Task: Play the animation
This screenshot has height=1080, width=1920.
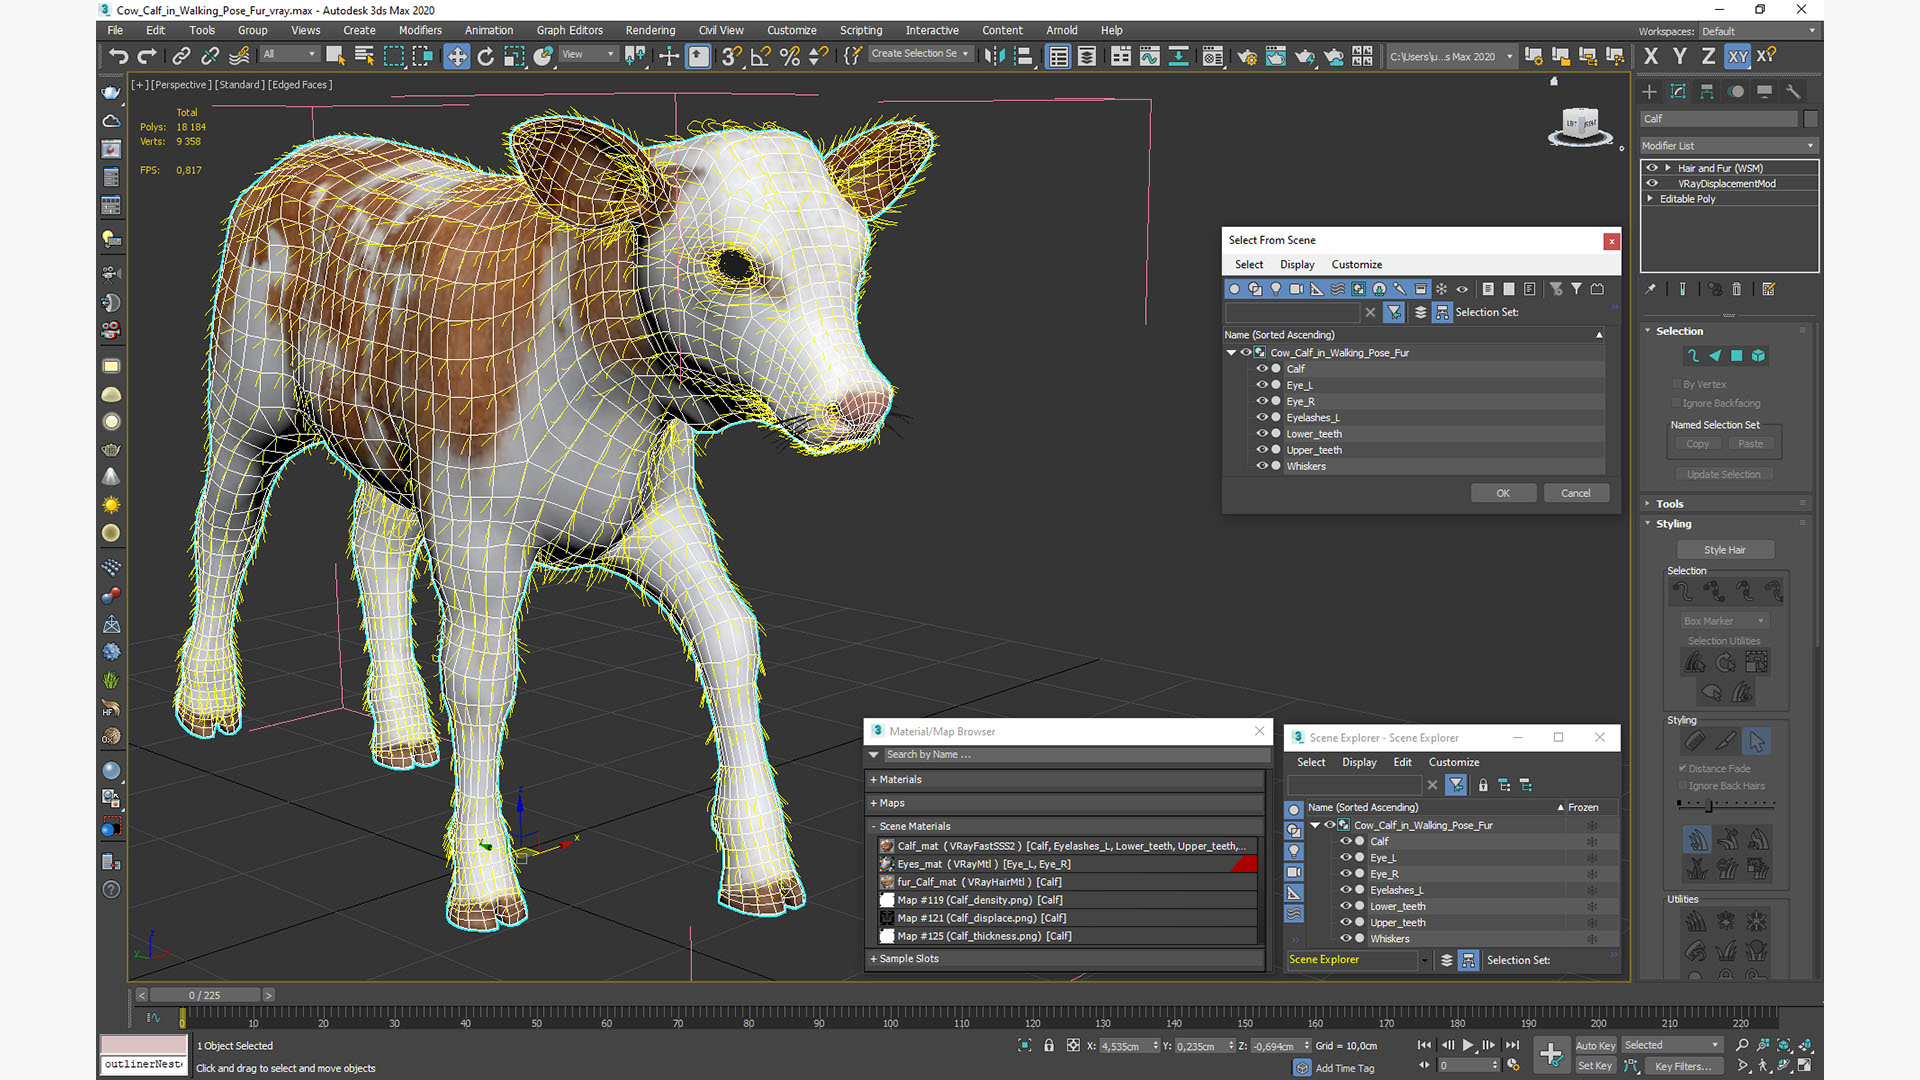Action: [x=1468, y=1045]
